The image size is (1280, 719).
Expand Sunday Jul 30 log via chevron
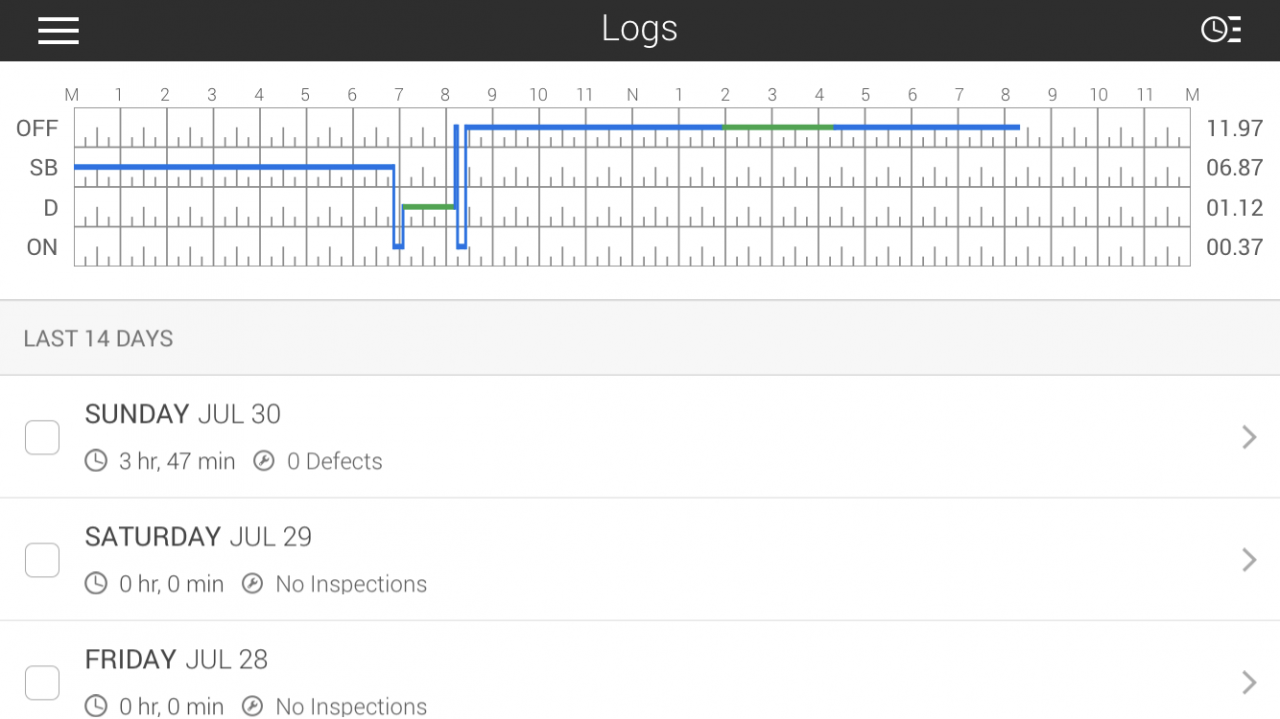[x=1249, y=437]
